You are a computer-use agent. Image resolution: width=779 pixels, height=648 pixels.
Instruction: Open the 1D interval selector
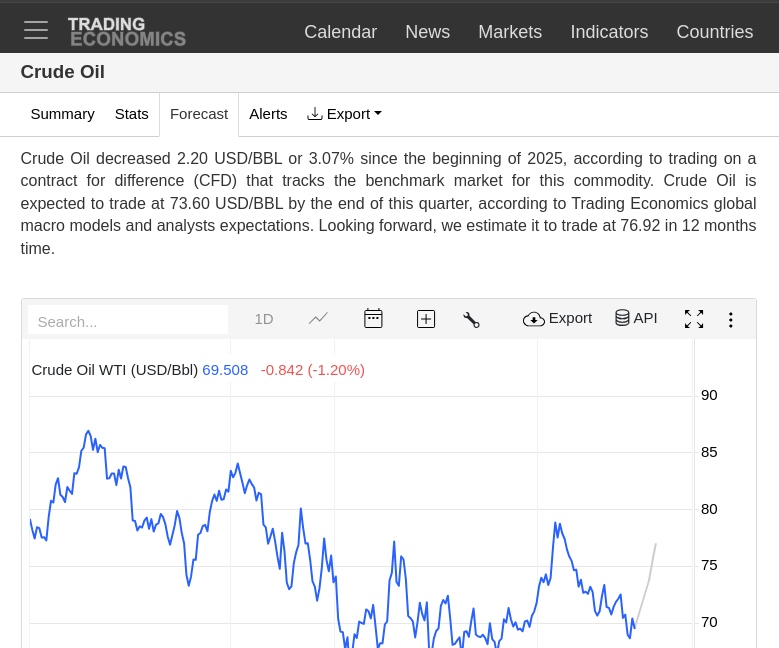[264, 319]
